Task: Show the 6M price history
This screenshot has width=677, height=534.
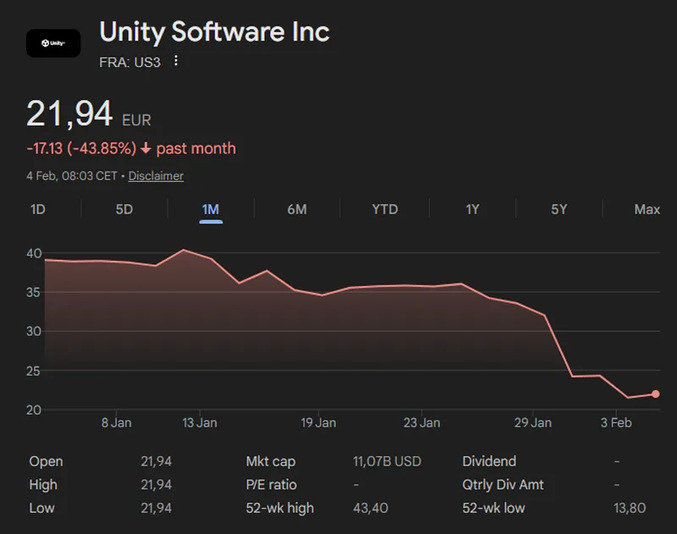Action: tap(297, 209)
